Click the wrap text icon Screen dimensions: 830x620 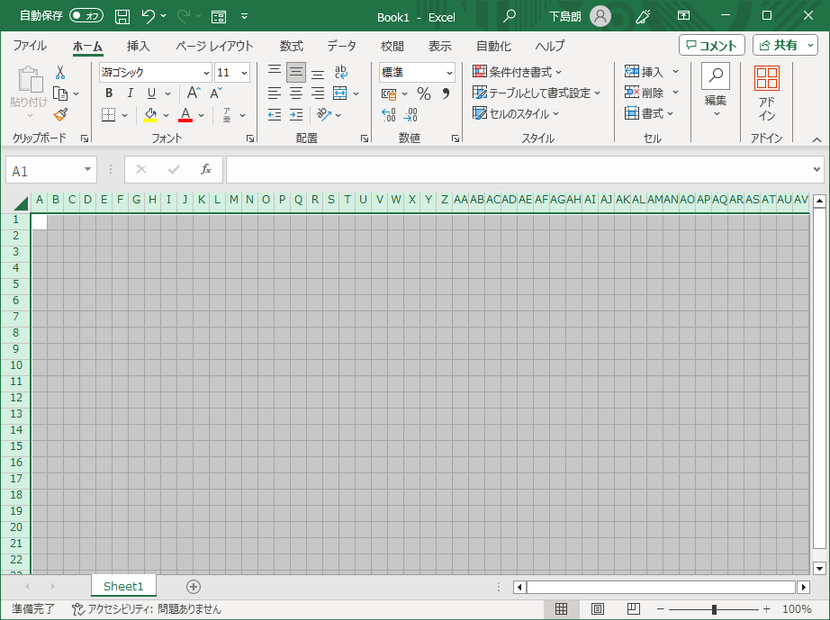[x=342, y=72]
